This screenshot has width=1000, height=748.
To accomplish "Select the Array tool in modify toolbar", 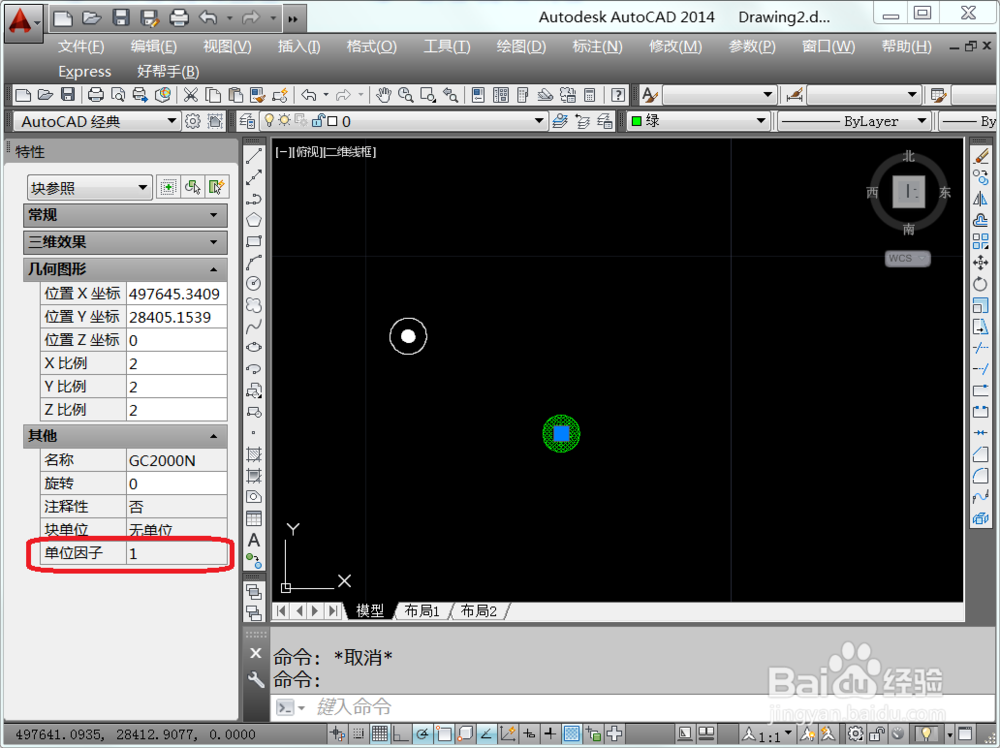I will [981, 241].
